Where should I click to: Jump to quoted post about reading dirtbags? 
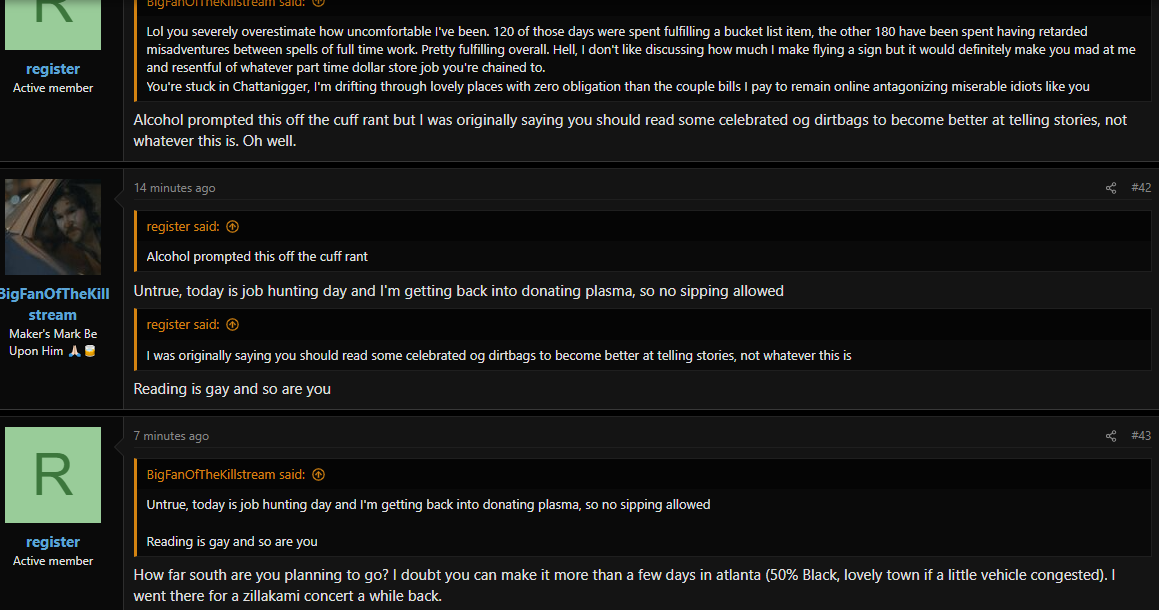click(x=232, y=325)
